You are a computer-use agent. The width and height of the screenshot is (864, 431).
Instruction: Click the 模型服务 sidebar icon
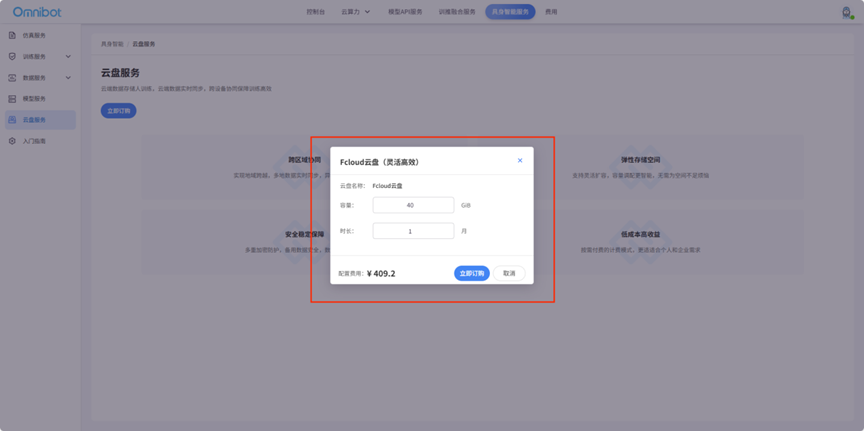[12, 99]
